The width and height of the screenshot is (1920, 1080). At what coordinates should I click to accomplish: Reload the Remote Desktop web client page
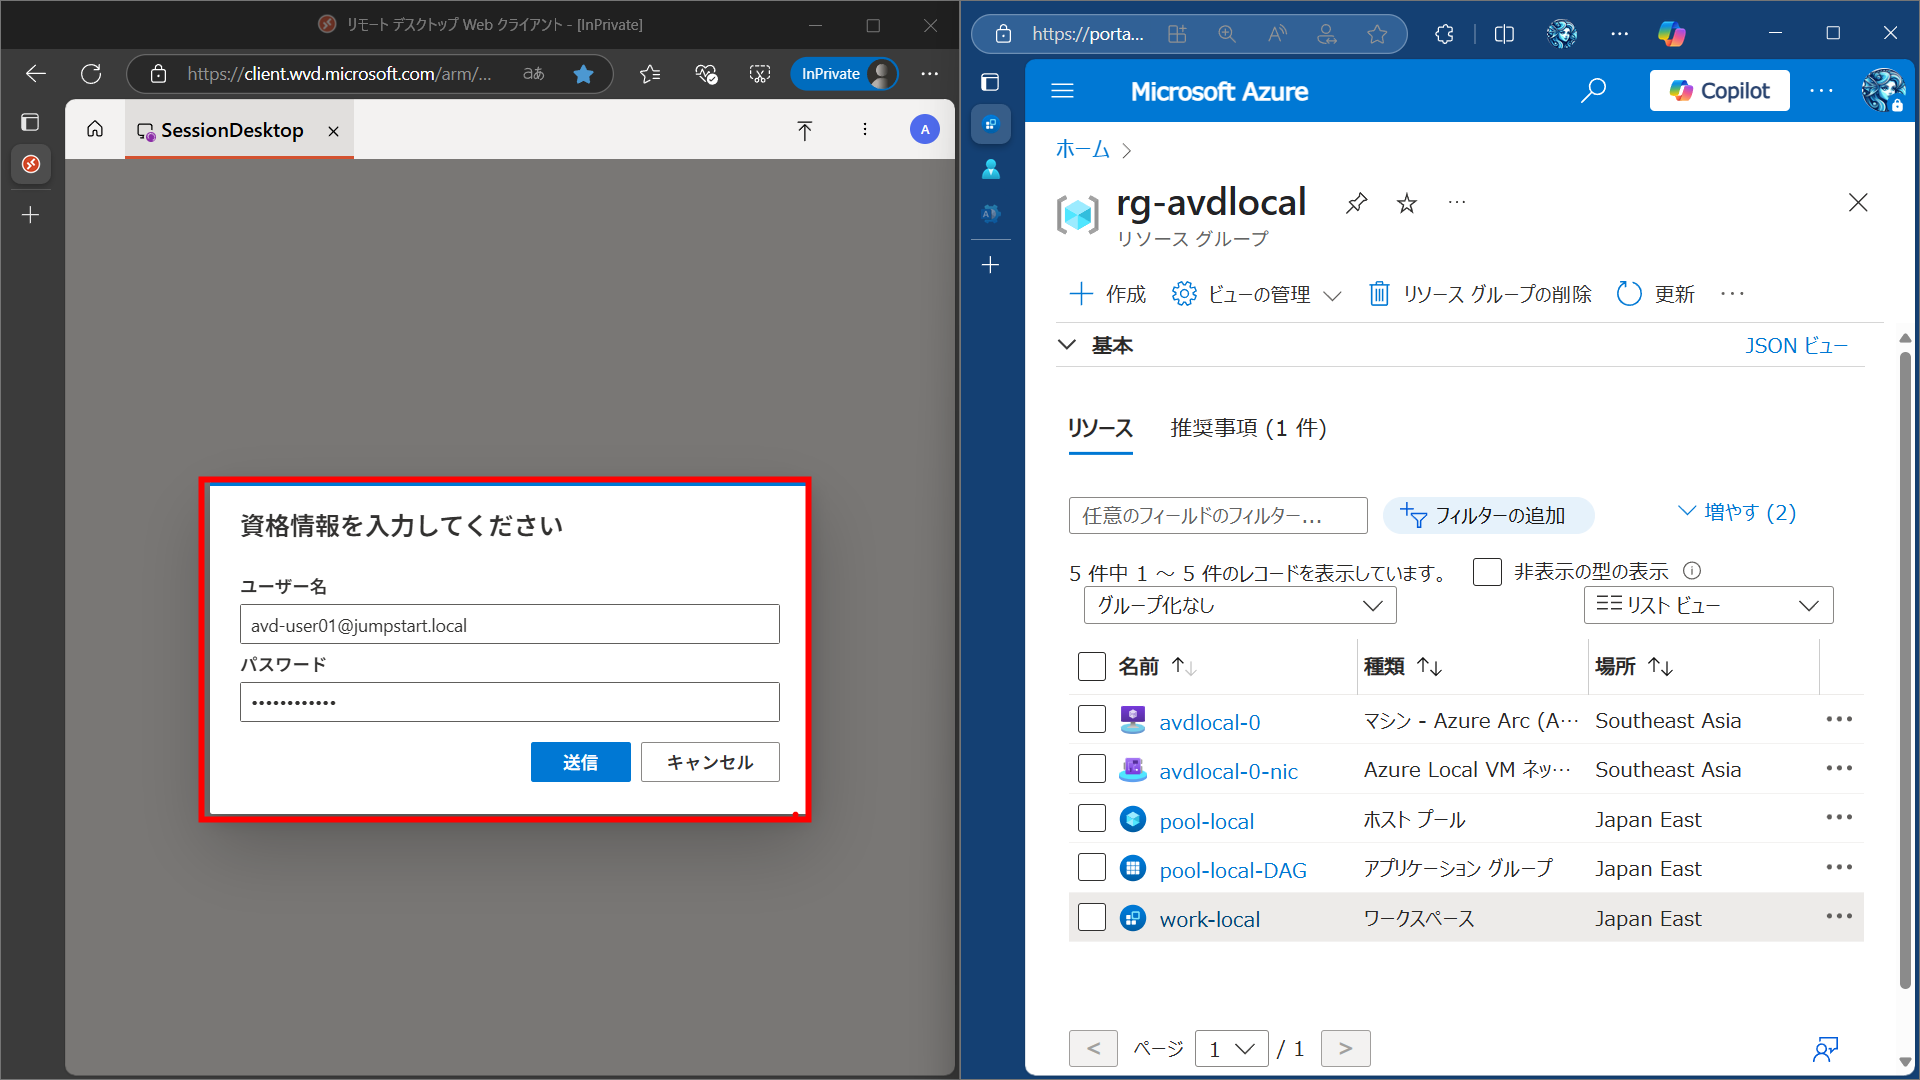coord(91,73)
